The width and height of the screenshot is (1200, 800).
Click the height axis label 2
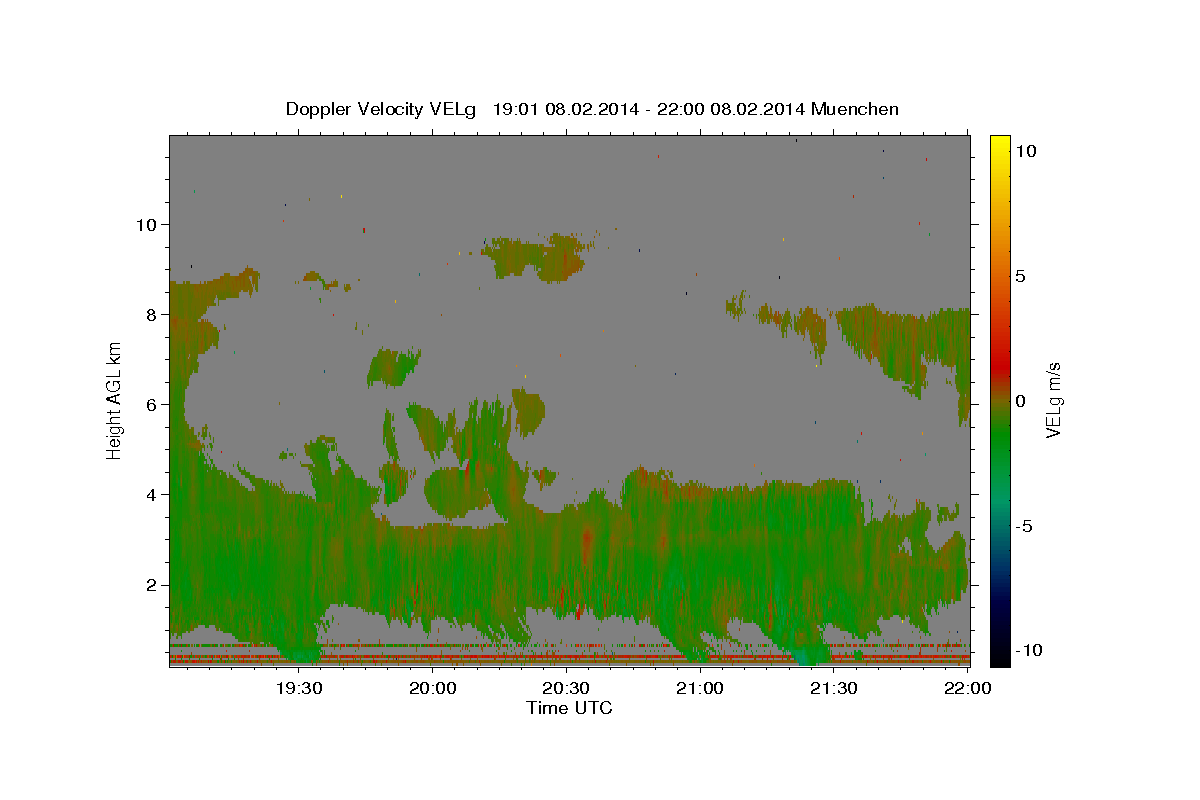pos(152,584)
